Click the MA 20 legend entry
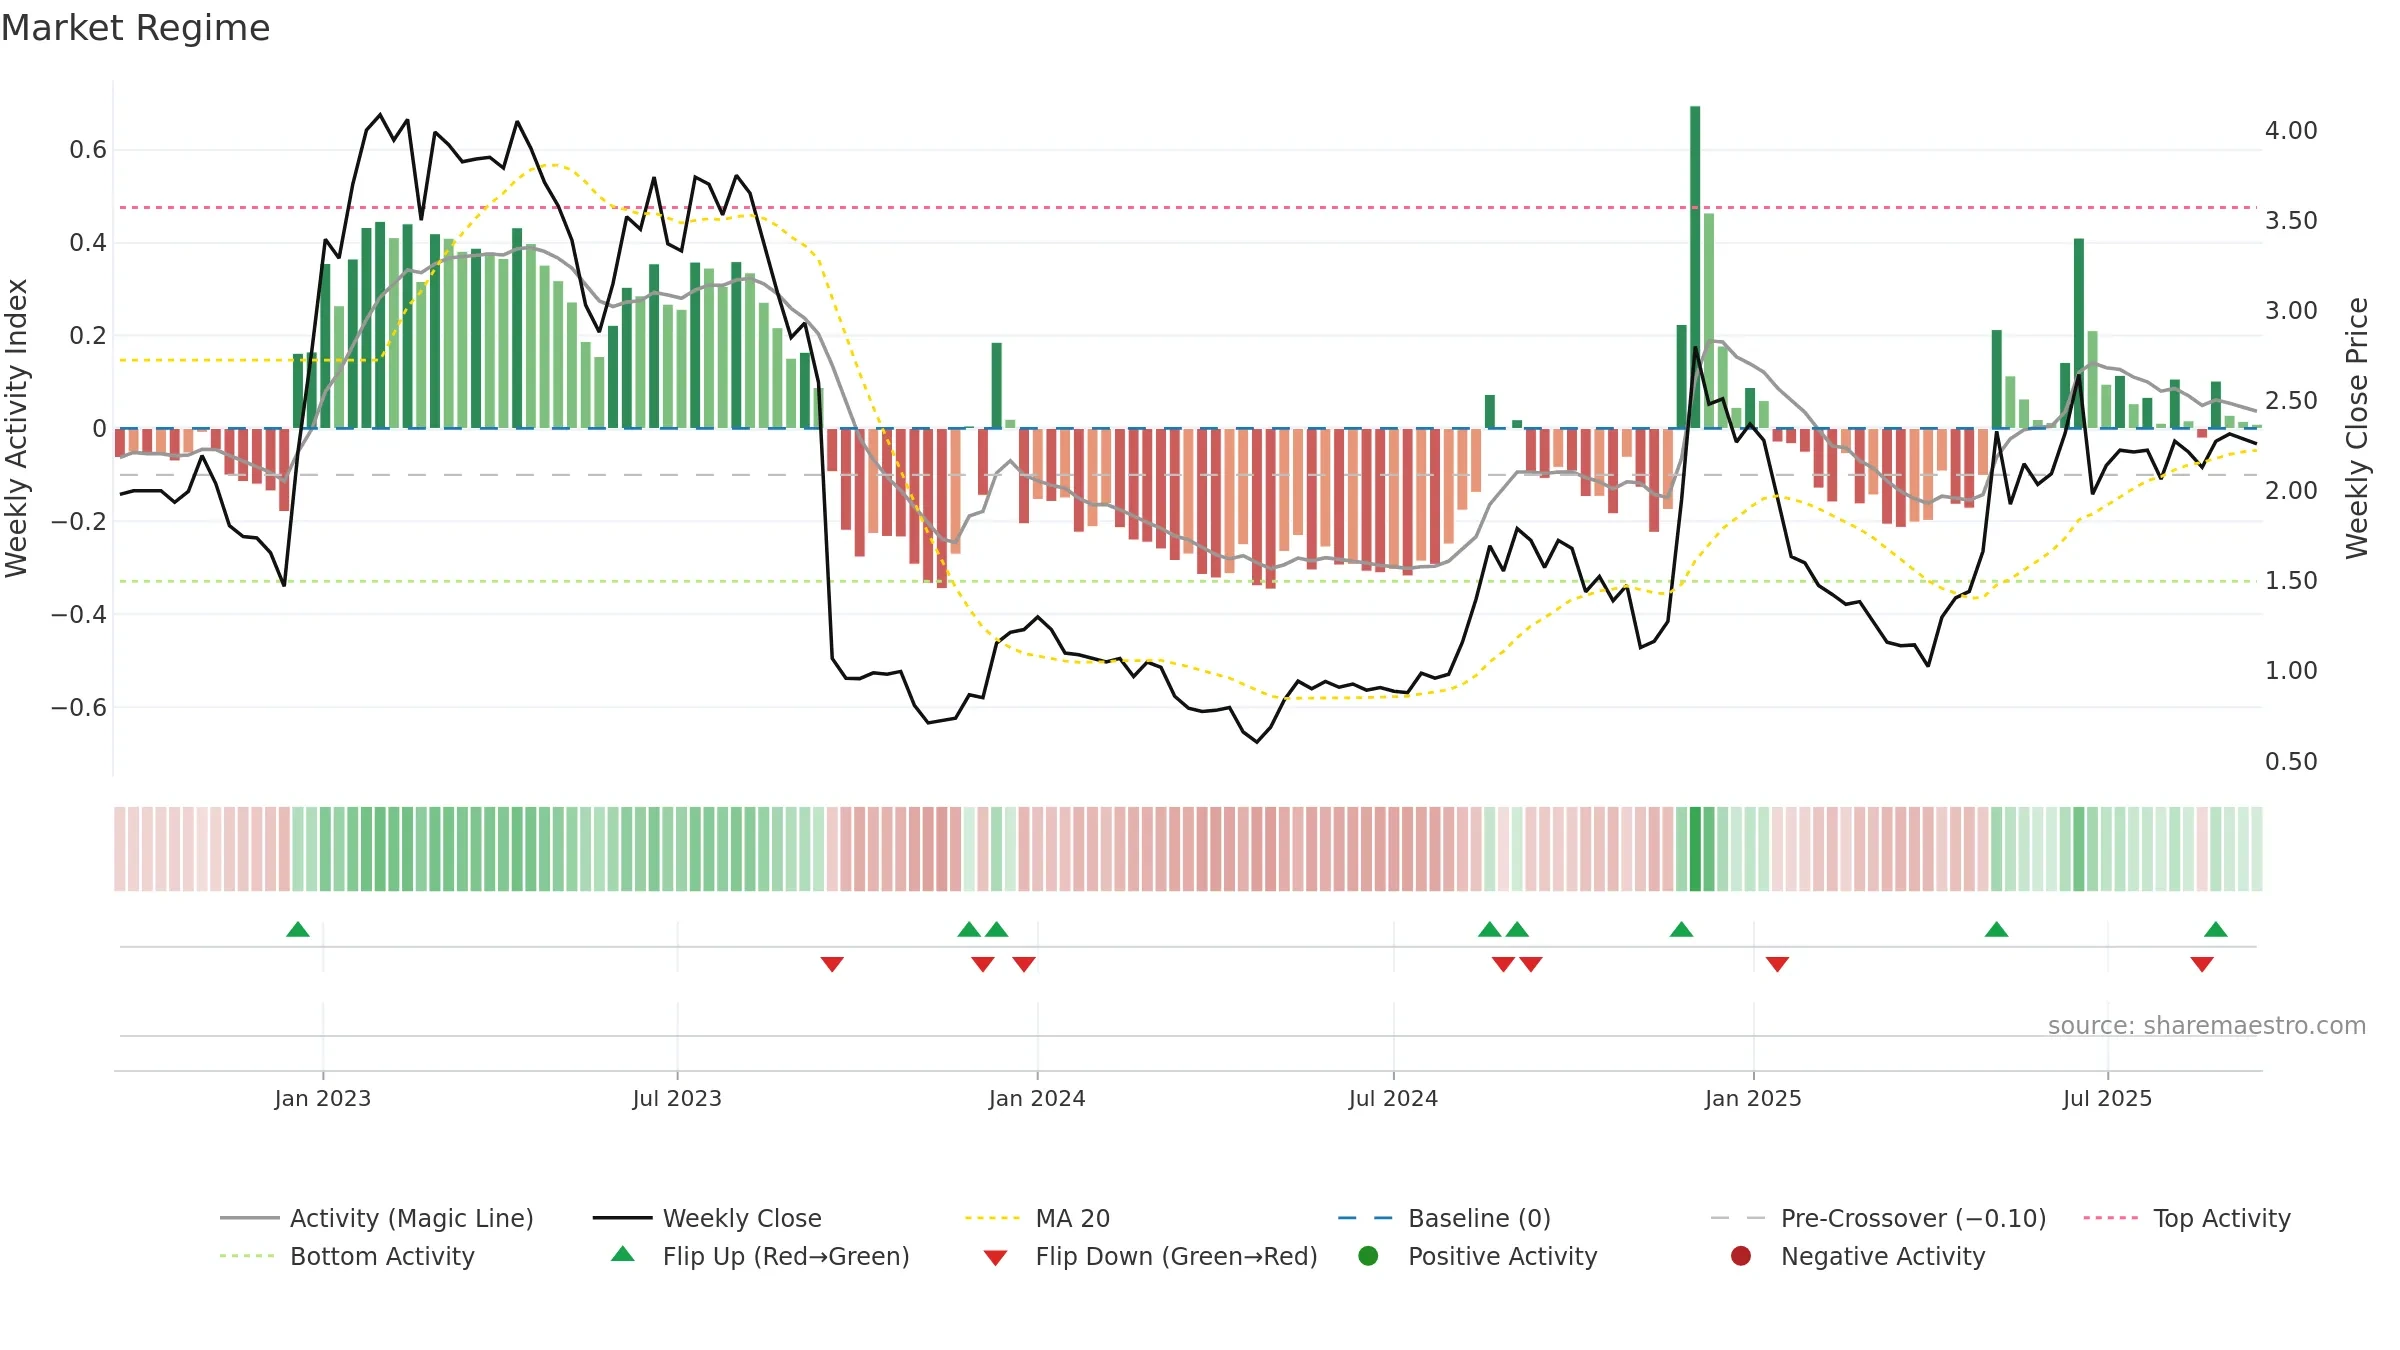The width and height of the screenshot is (2400, 1350). point(1038,1218)
